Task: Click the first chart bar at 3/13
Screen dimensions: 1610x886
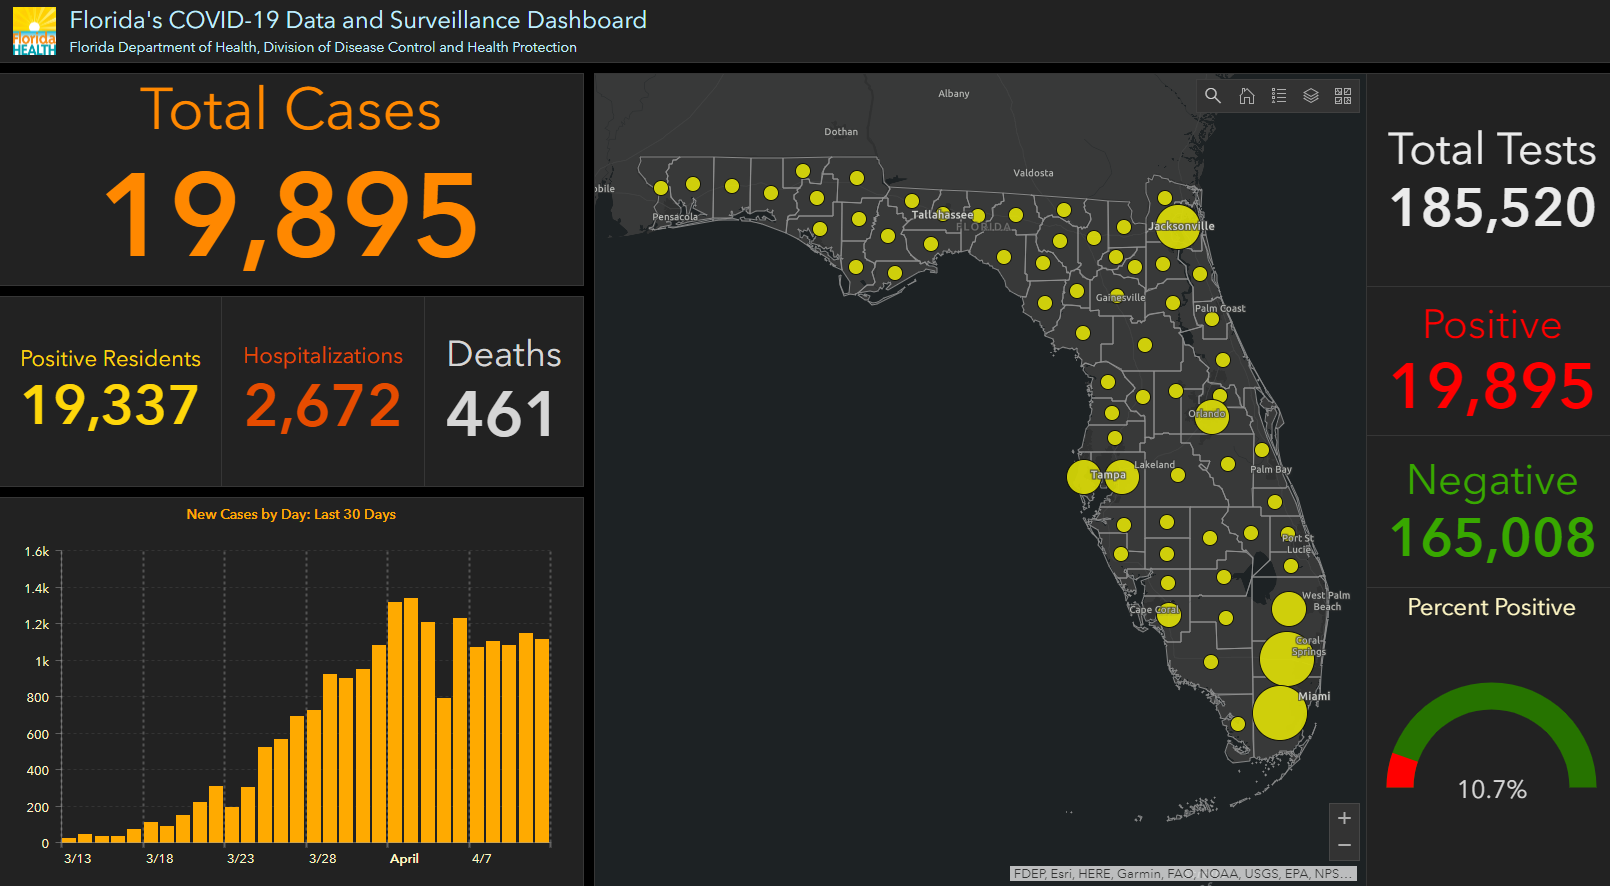Action: tap(69, 840)
